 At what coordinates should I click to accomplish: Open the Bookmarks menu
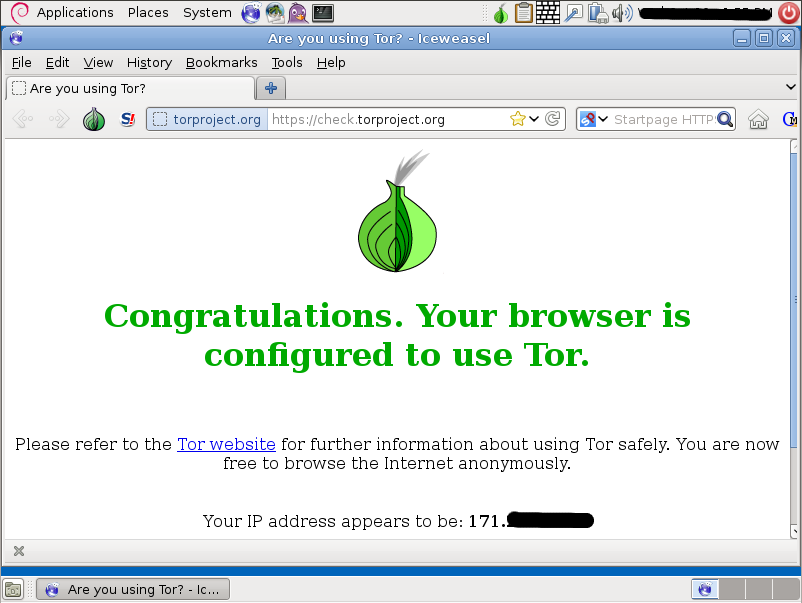click(221, 62)
